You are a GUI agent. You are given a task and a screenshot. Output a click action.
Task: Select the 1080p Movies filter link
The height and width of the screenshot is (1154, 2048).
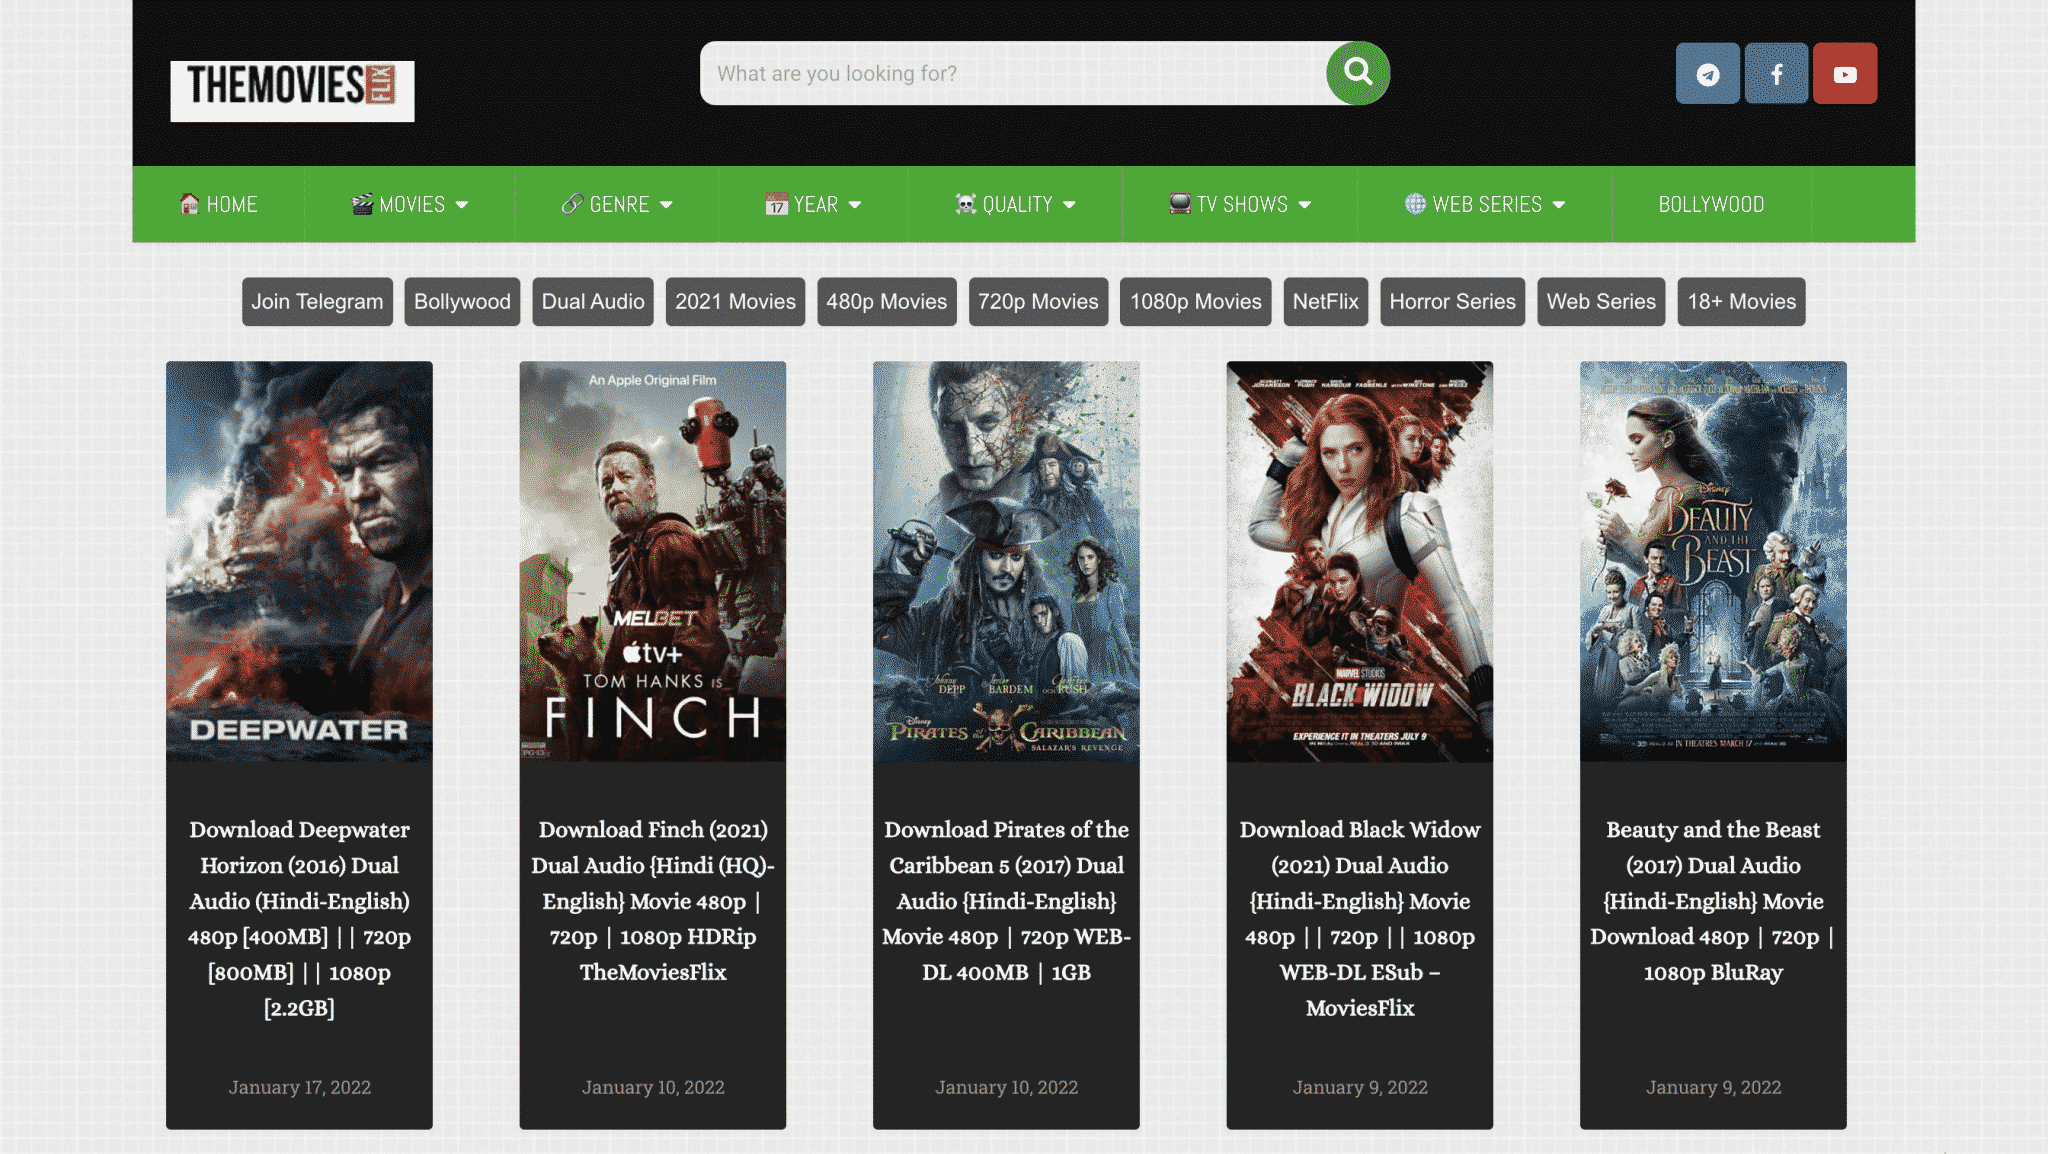pos(1194,301)
